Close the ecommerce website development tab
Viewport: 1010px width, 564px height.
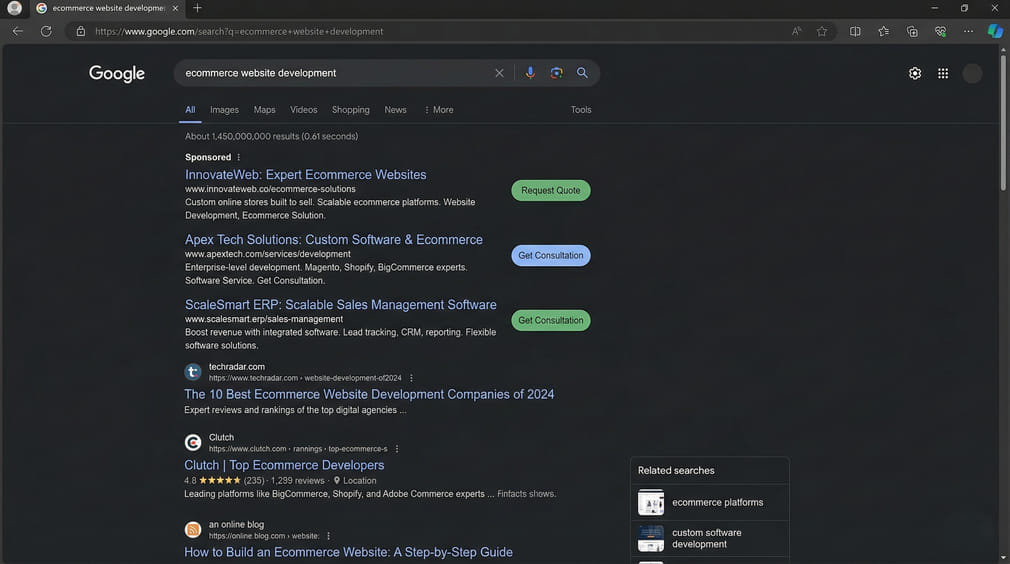point(175,8)
